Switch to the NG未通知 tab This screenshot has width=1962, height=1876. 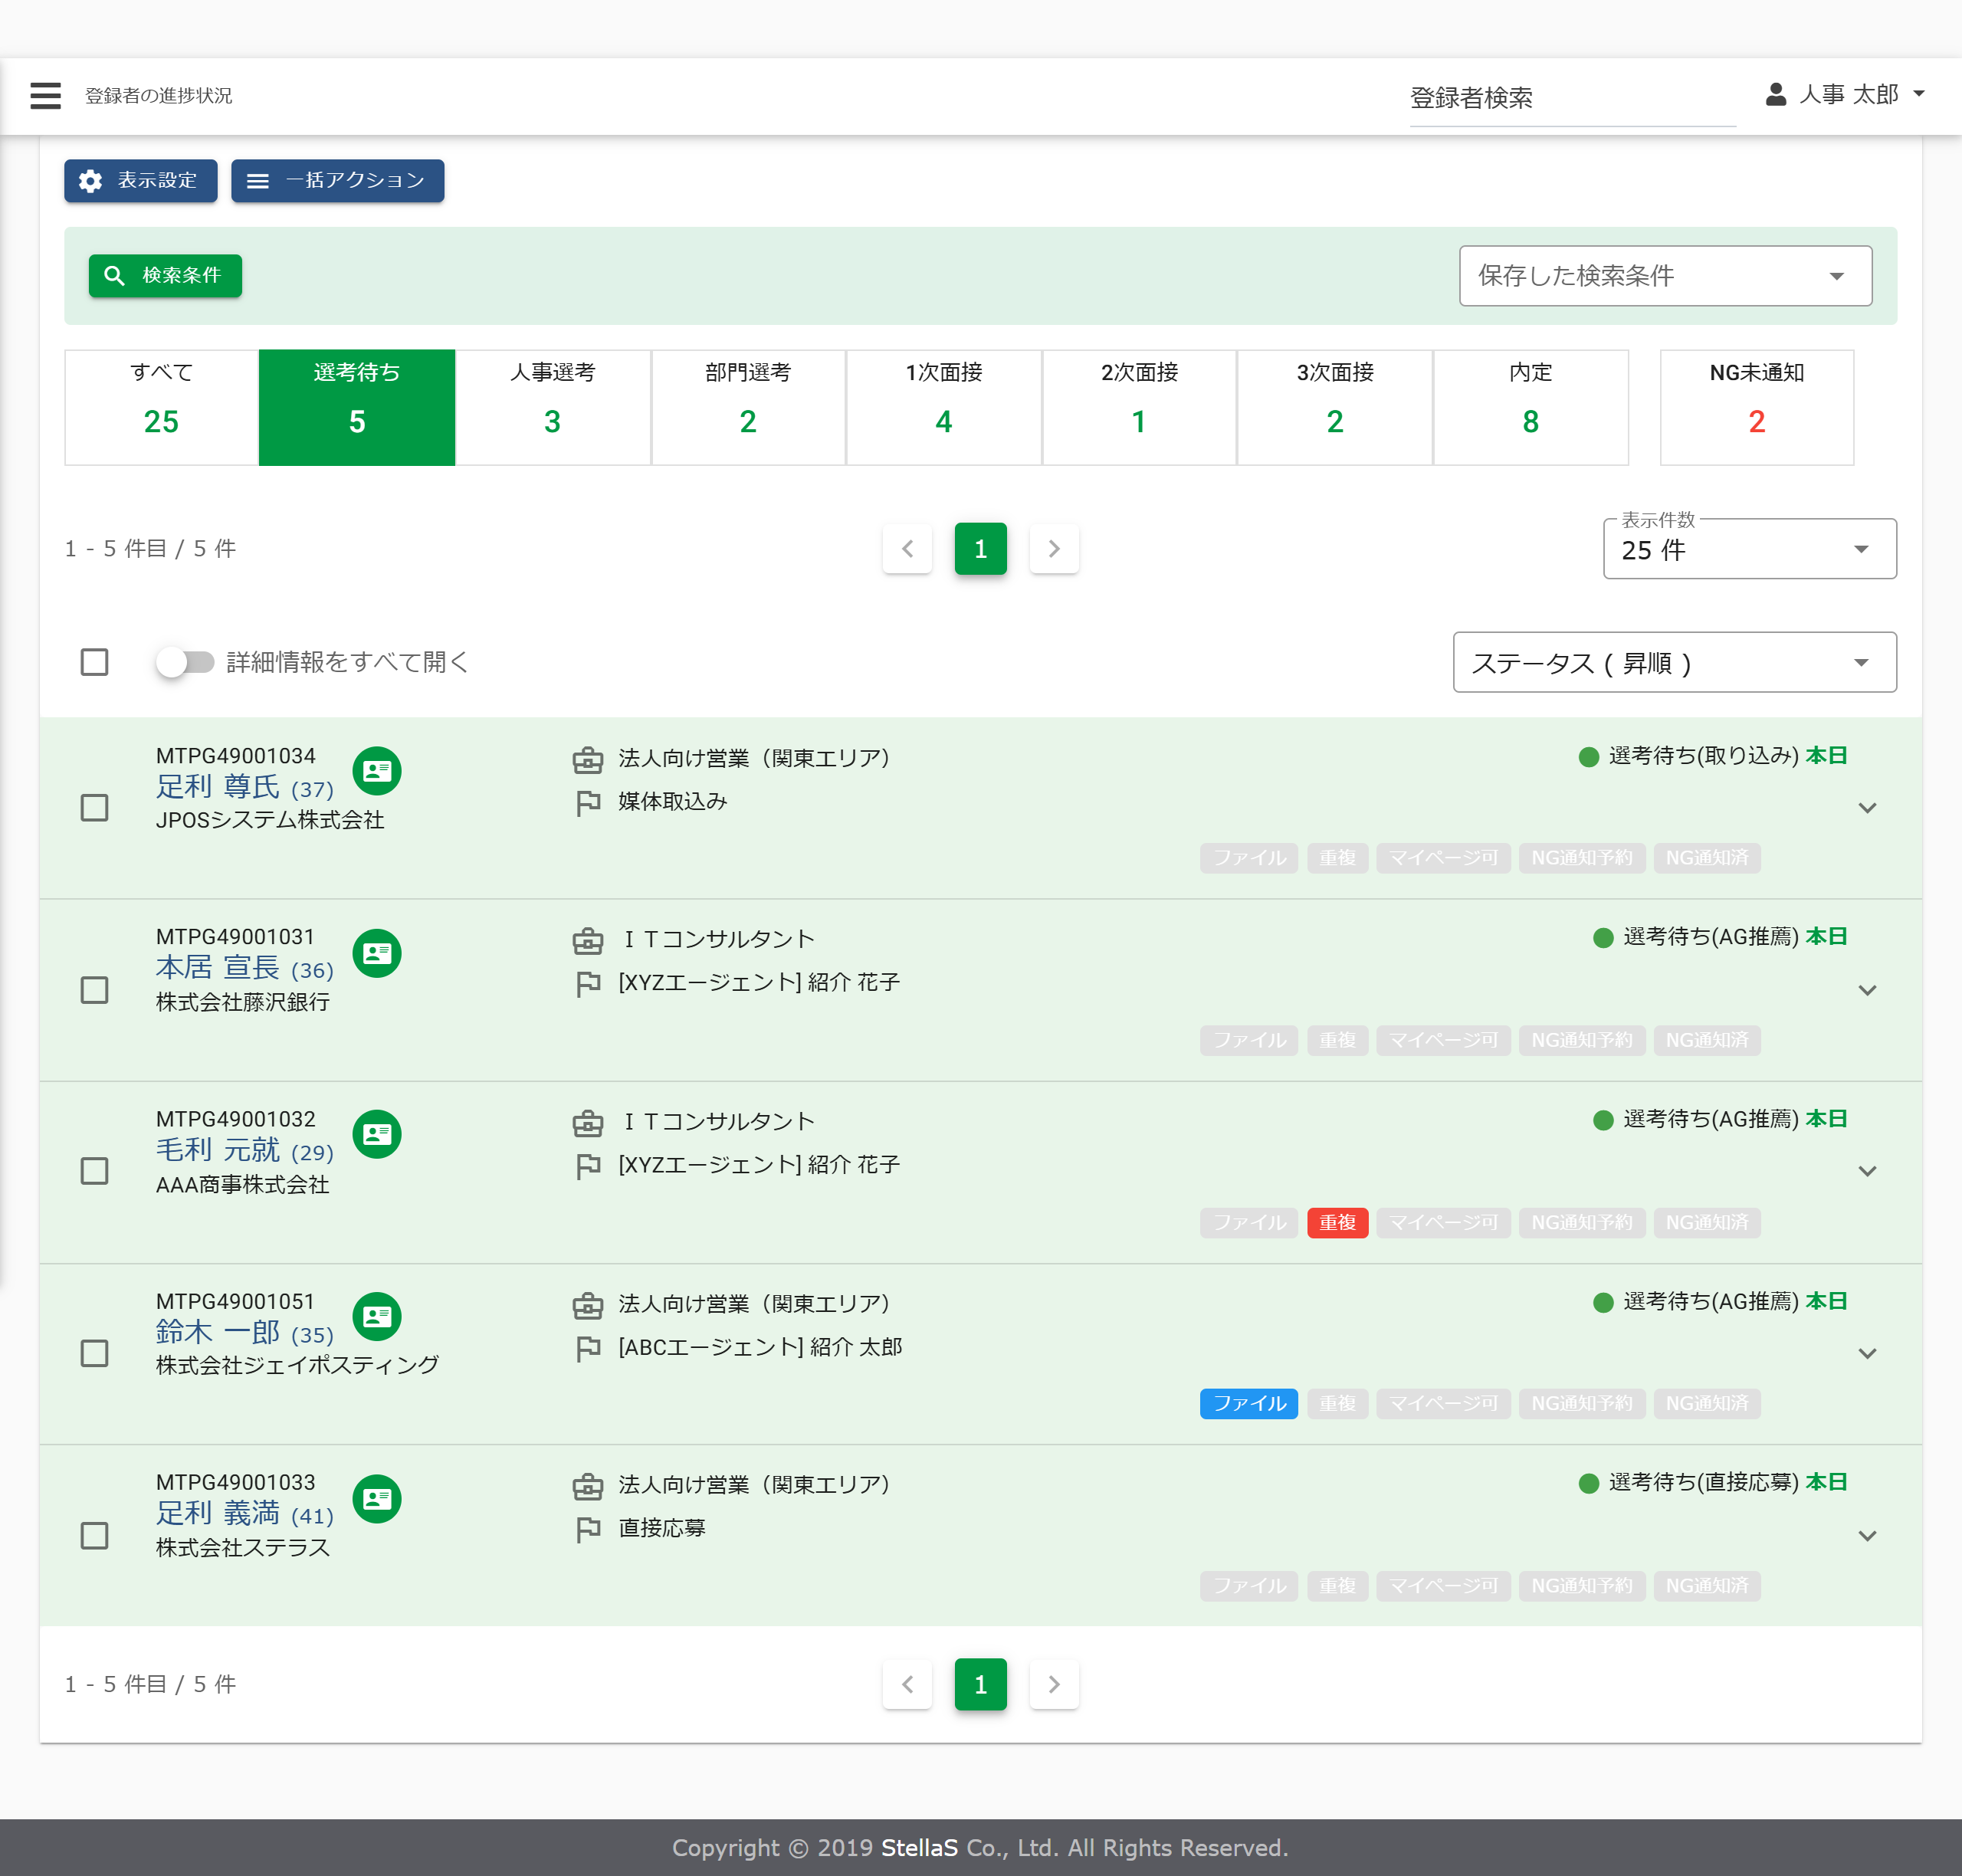(1756, 406)
